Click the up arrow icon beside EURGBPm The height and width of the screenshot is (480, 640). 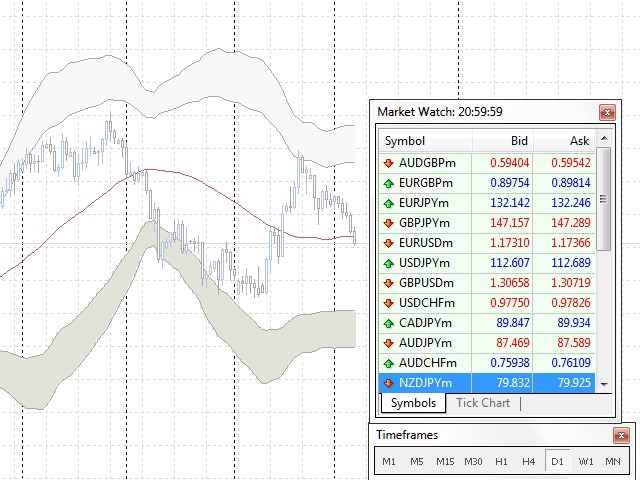[389, 183]
